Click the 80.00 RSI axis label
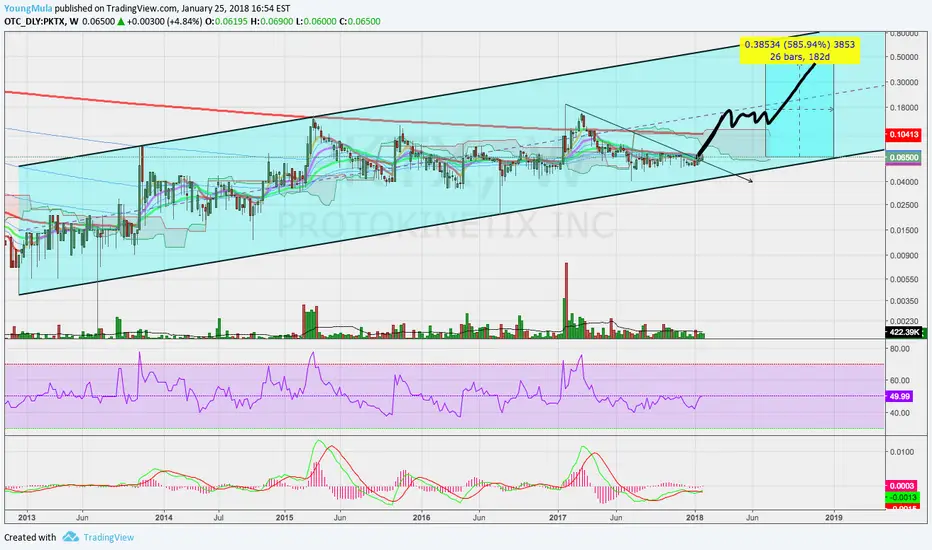The image size is (932, 550). 899,348
